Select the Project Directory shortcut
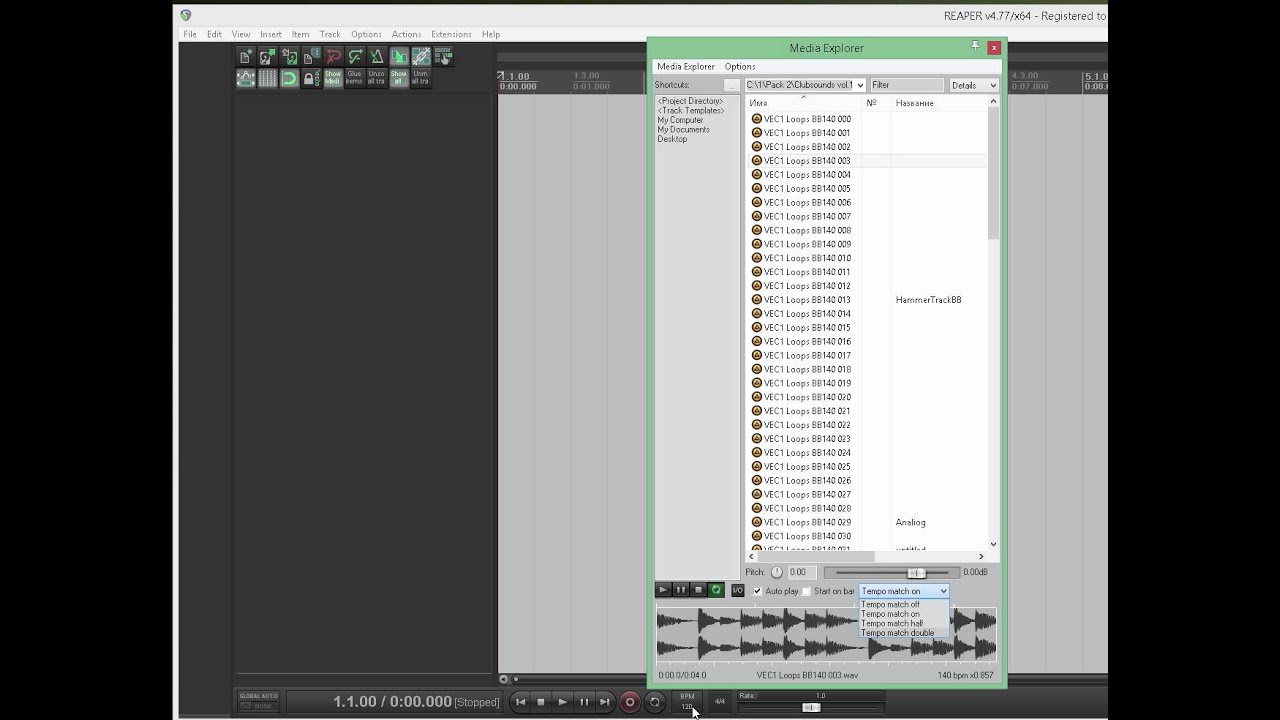This screenshot has height=720, width=1280. 690,101
